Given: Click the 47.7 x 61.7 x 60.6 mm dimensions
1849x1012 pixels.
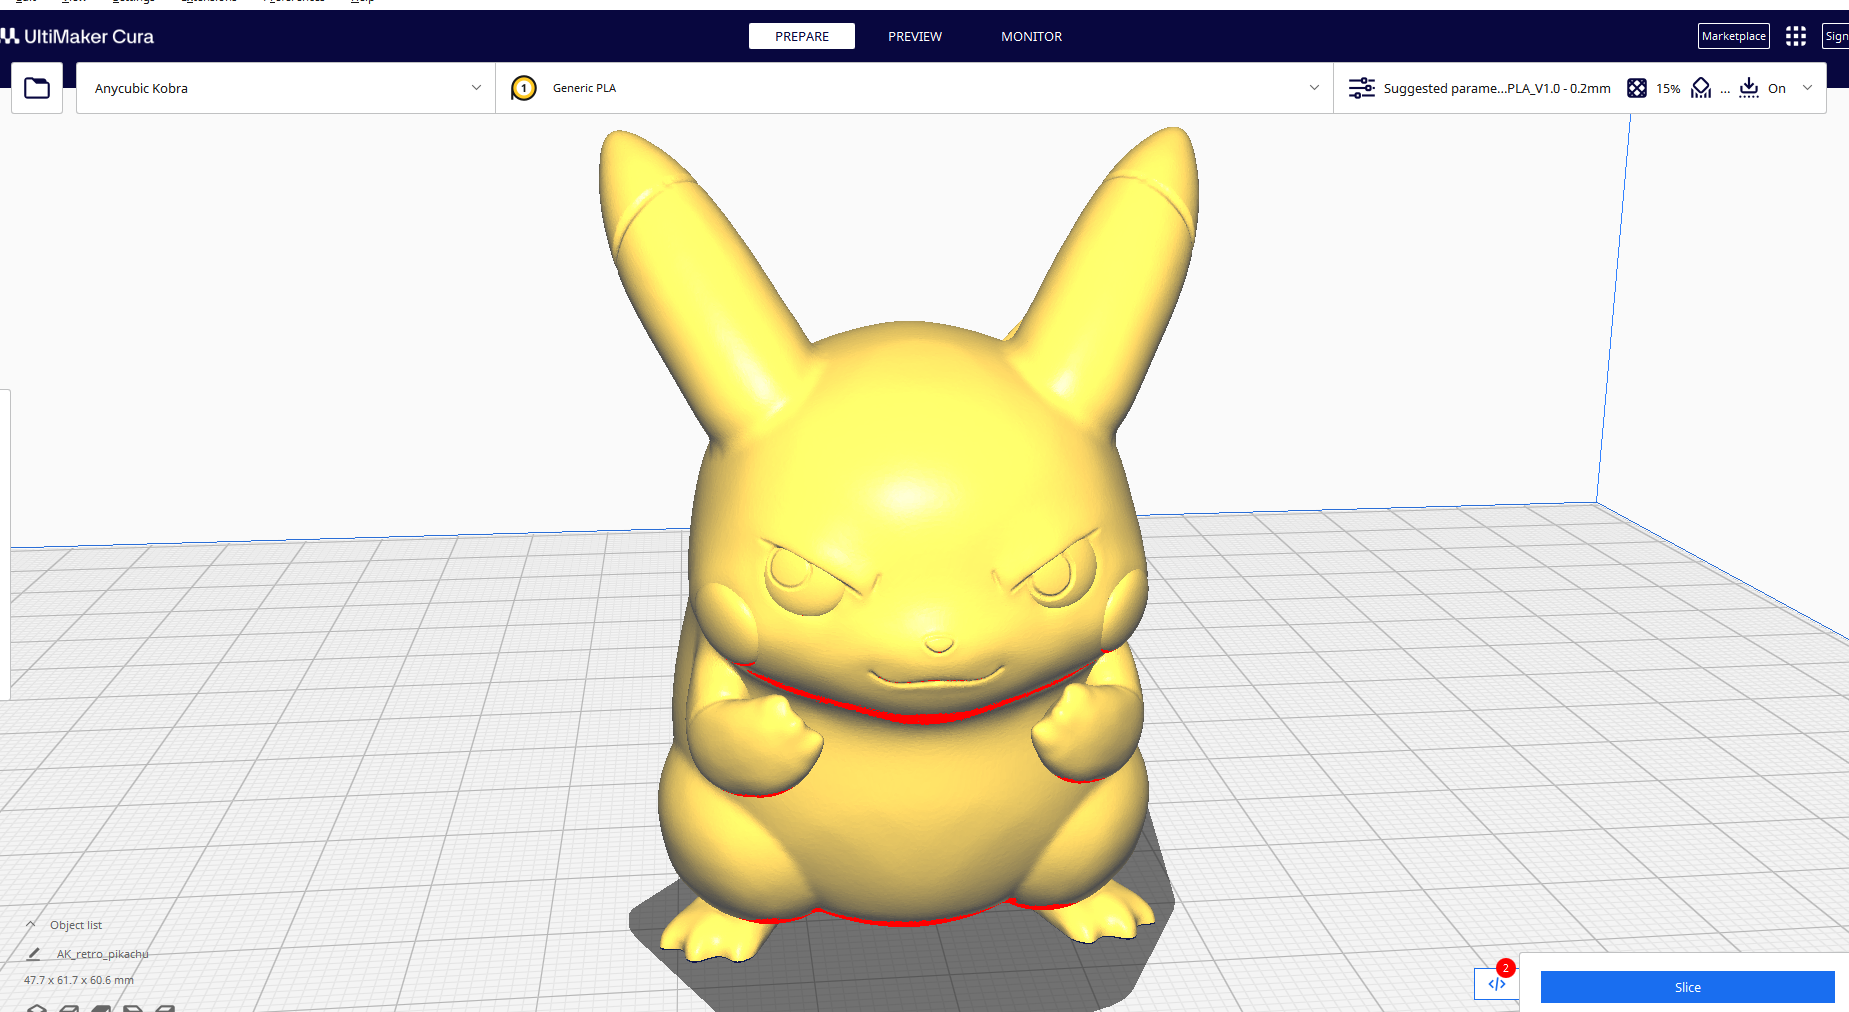Looking at the screenshot, I should pos(79,980).
